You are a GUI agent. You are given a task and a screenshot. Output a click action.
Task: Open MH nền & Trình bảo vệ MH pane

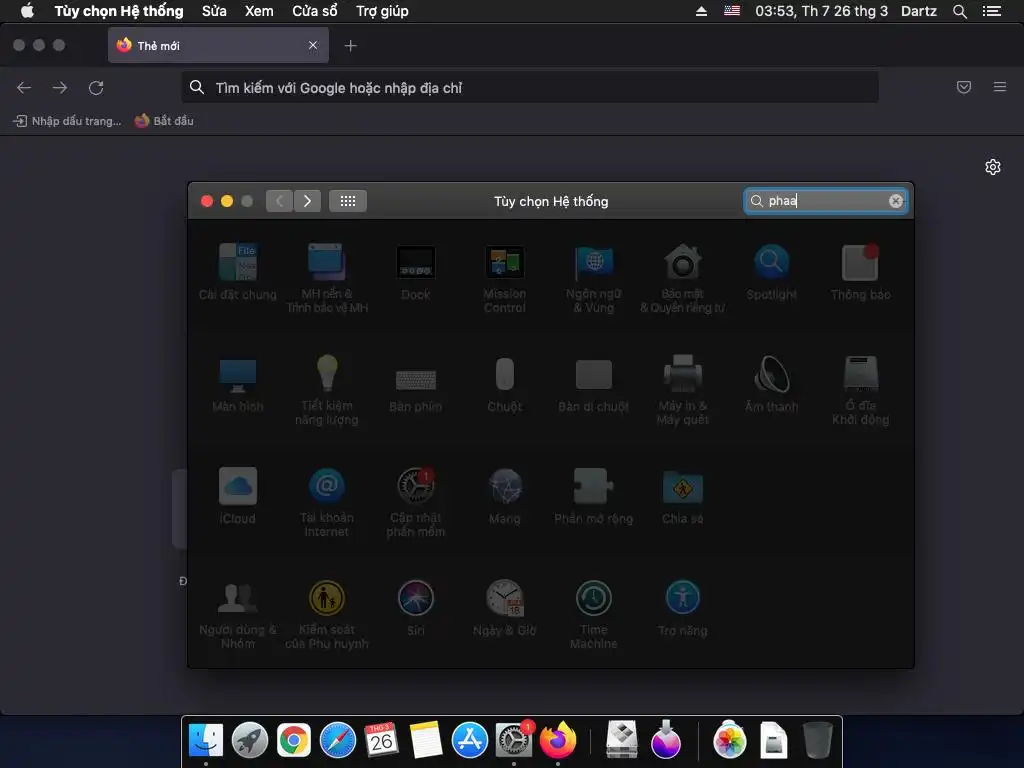pyautogui.click(x=327, y=278)
